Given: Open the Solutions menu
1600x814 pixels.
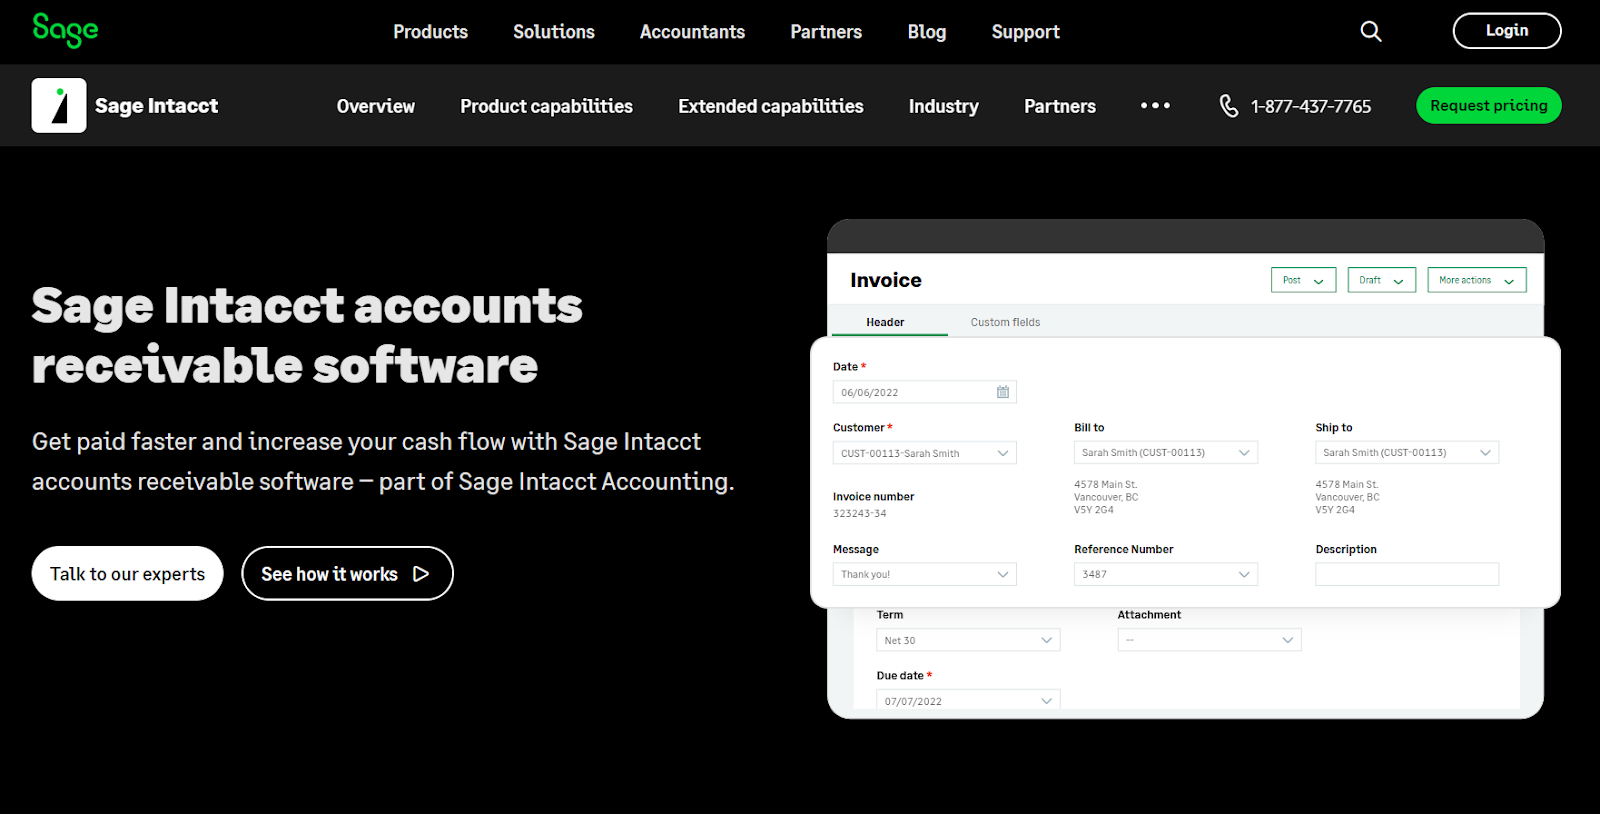Looking at the screenshot, I should pos(554,31).
